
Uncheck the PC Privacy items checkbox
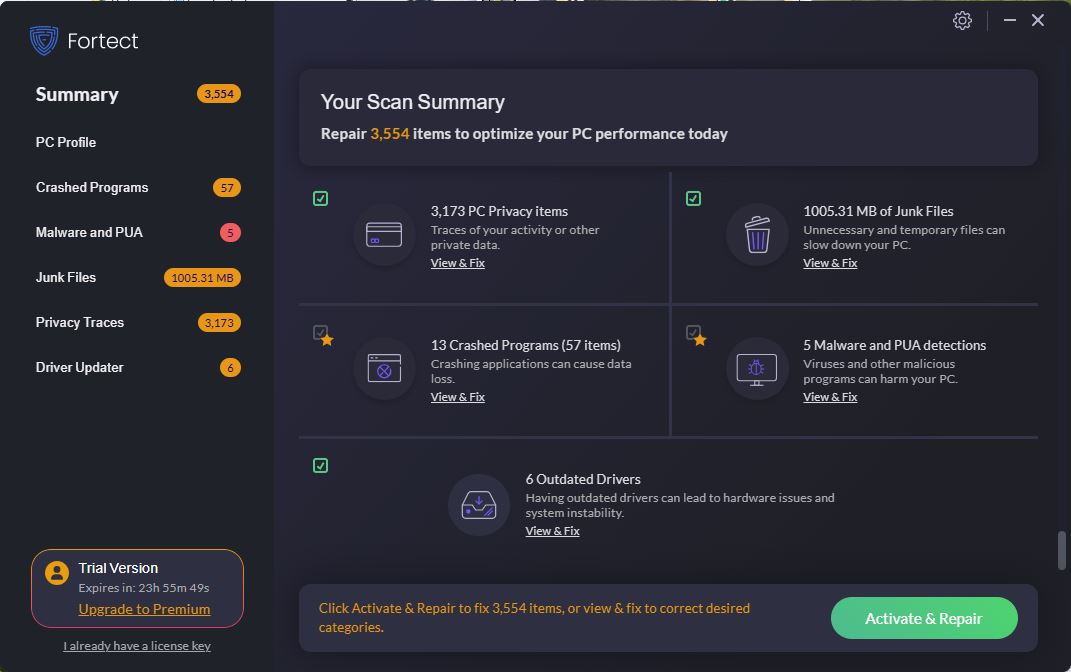point(320,199)
